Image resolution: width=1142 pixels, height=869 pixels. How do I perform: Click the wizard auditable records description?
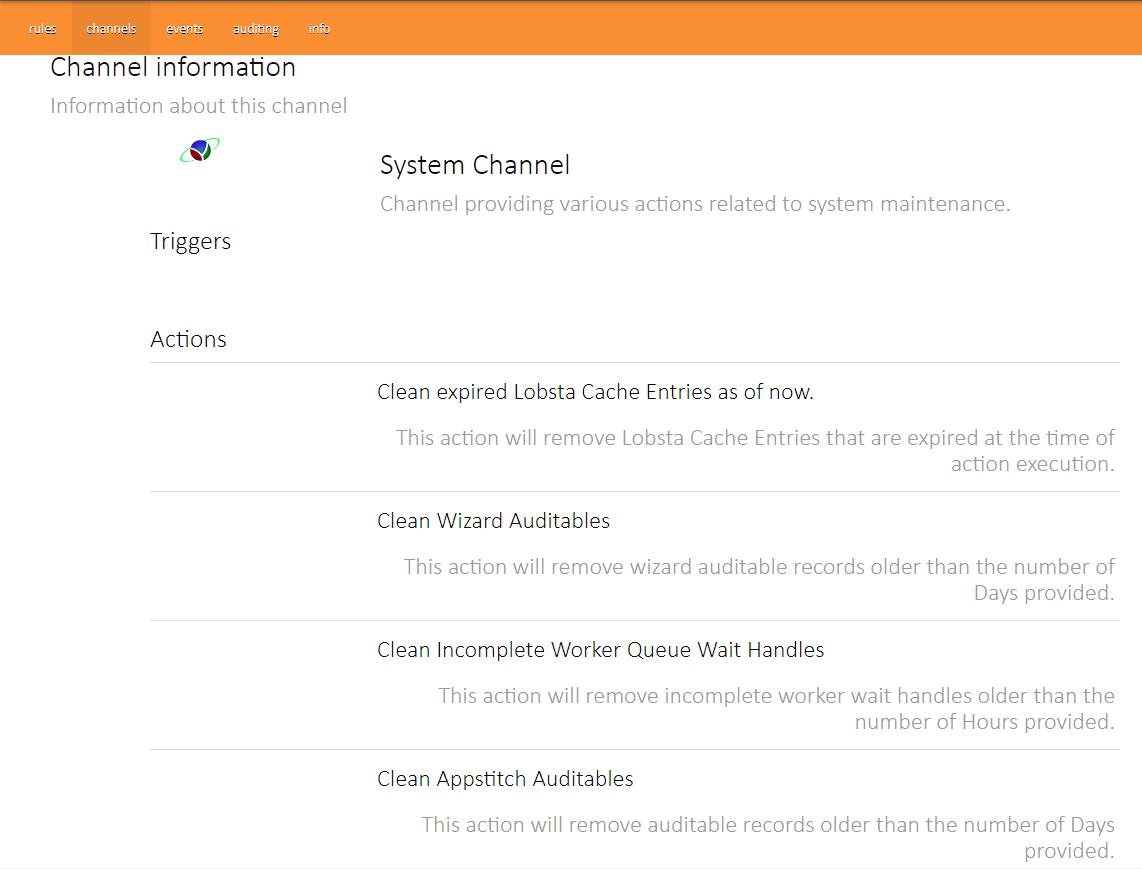pyautogui.click(x=758, y=579)
